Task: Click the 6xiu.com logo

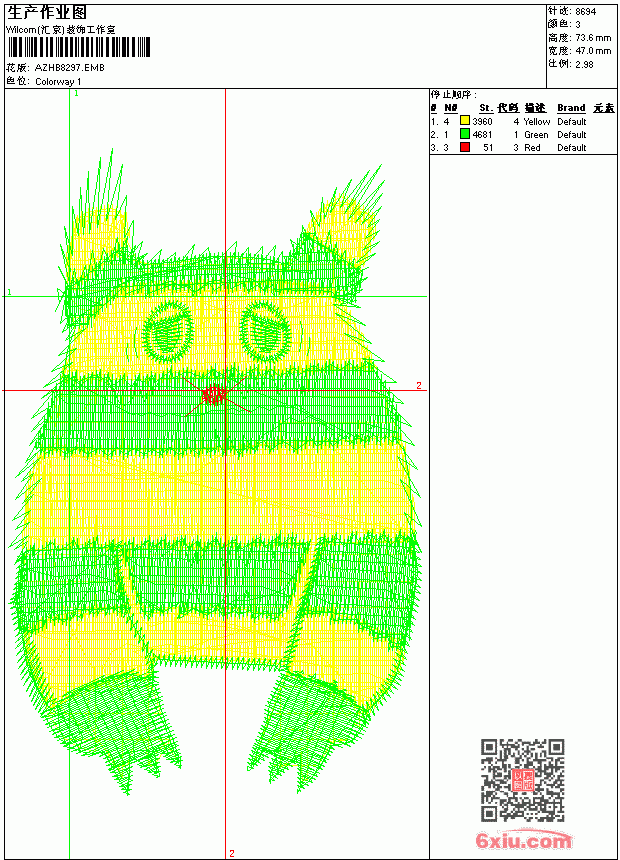Action: (523, 840)
